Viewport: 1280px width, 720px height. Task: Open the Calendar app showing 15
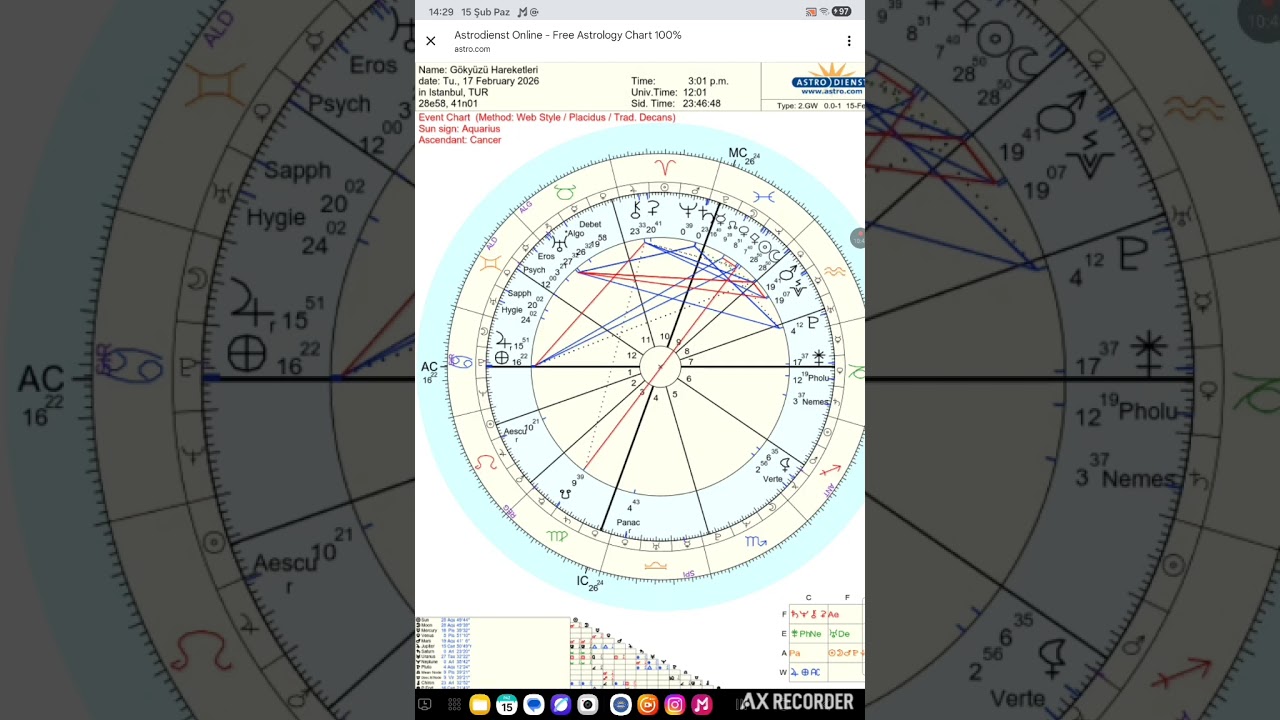point(507,705)
